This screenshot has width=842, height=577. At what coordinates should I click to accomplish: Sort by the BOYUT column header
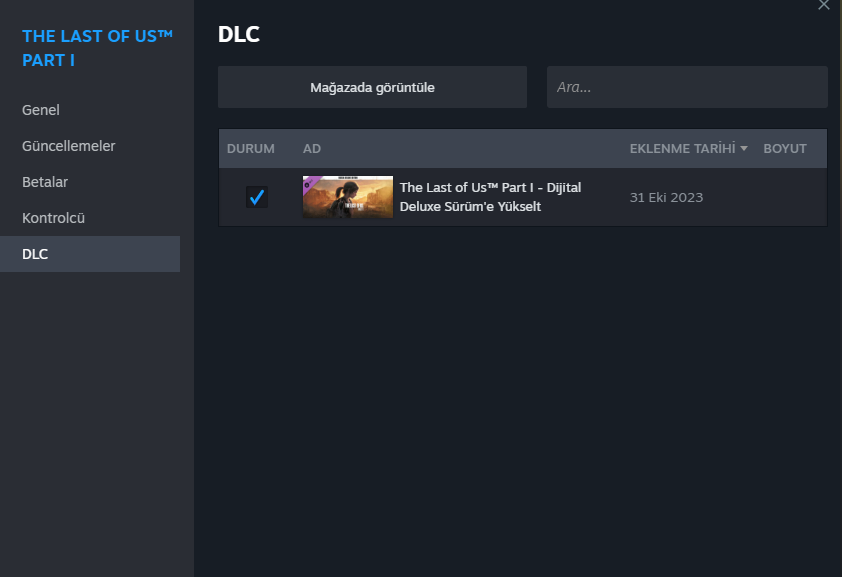pyautogui.click(x=785, y=149)
